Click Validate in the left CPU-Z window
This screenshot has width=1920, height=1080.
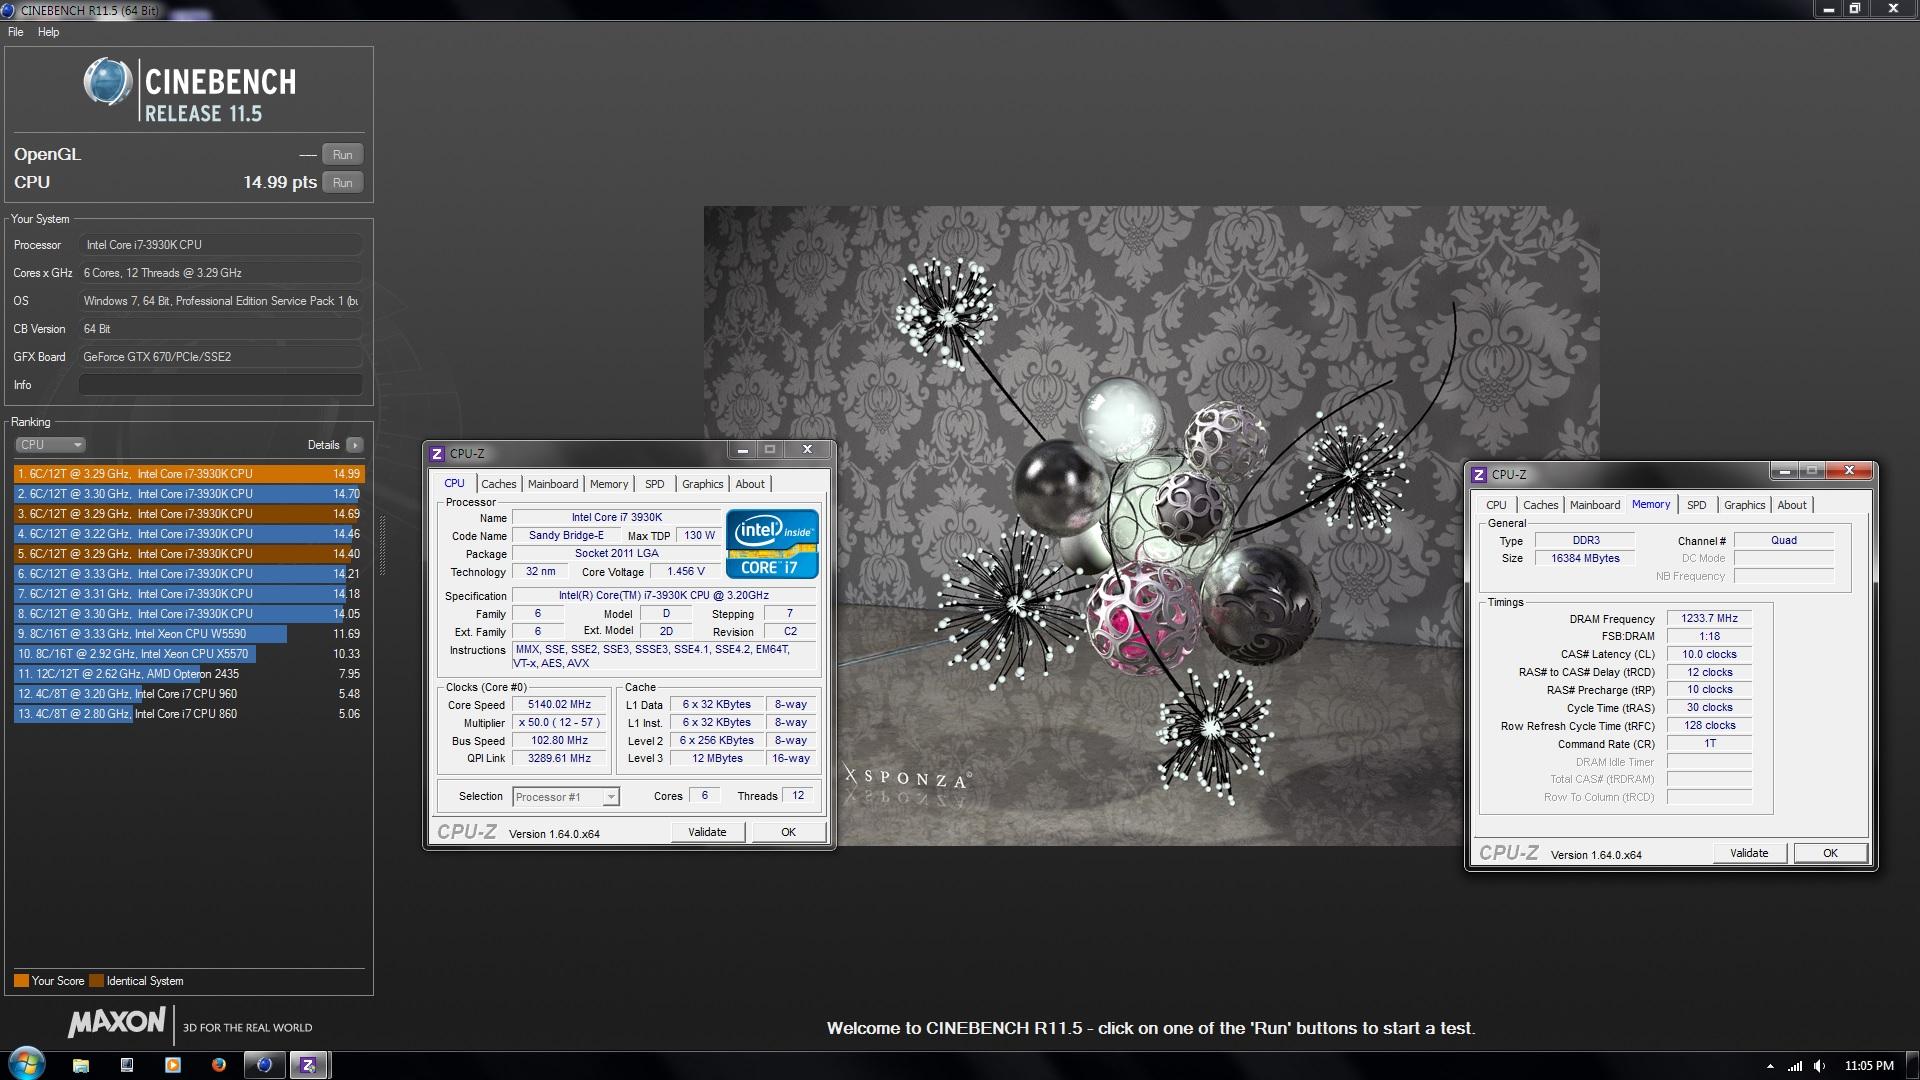(x=707, y=832)
